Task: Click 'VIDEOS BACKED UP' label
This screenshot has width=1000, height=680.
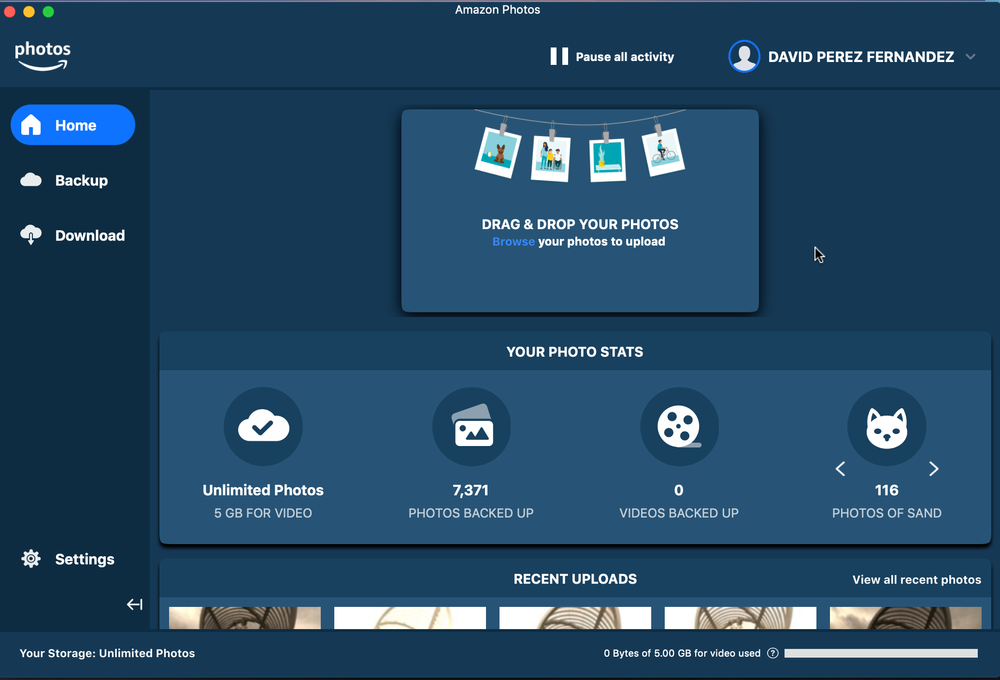Action: pyautogui.click(x=679, y=513)
